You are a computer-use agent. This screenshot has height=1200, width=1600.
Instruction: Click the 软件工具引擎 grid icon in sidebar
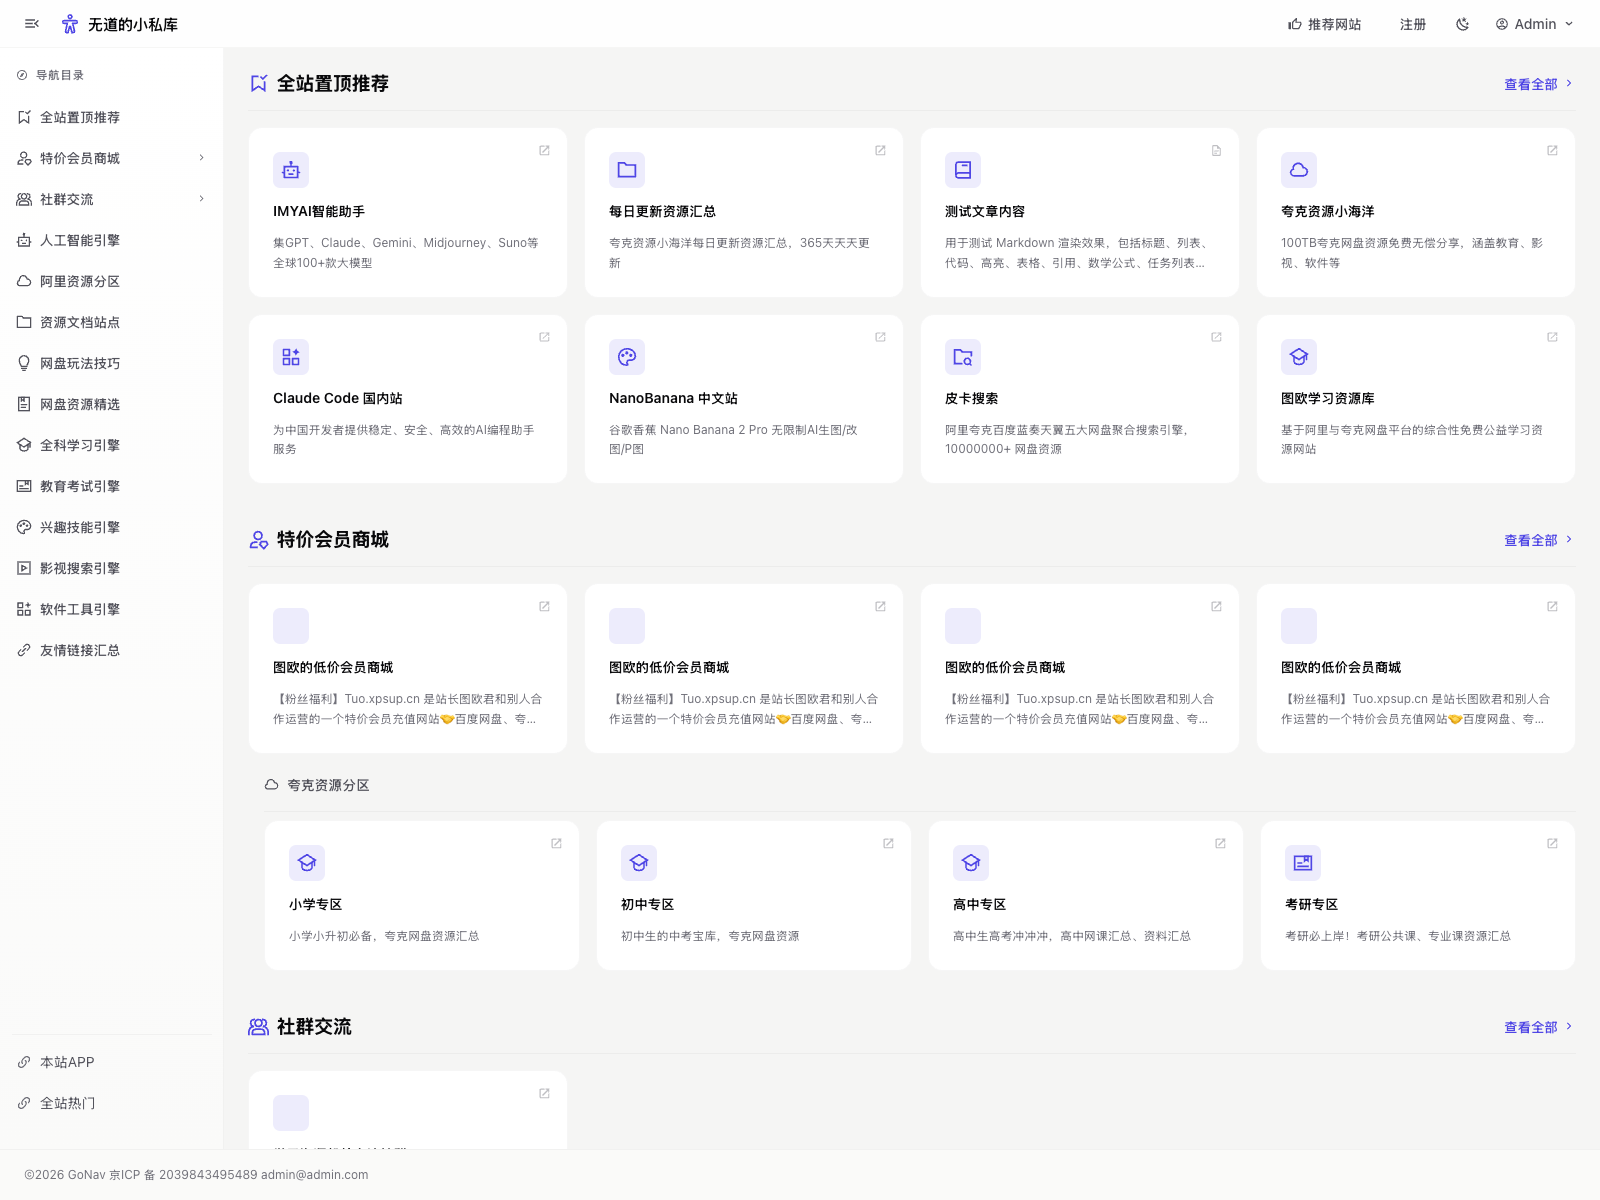click(x=24, y=609)
